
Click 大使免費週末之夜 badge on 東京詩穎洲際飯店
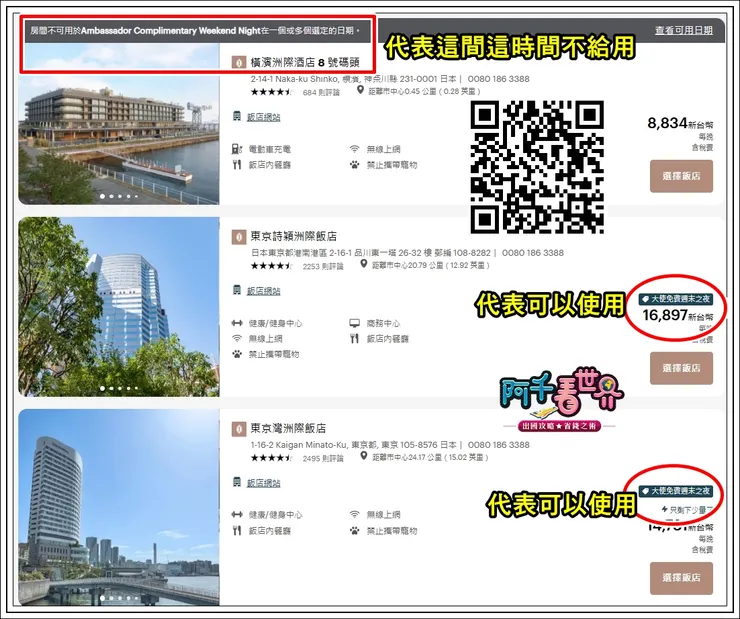[676, 299]
